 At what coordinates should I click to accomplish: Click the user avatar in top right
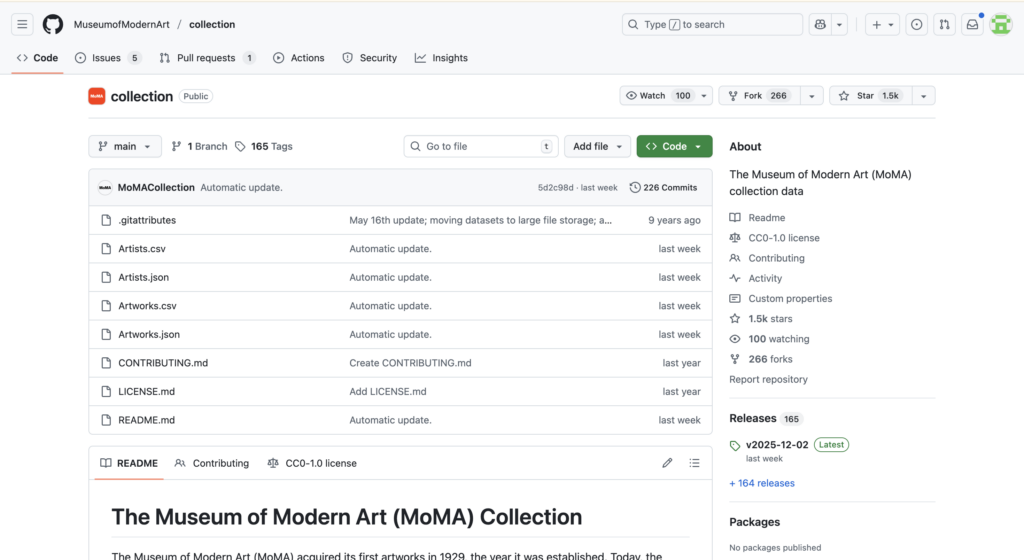[x=1000, y=24]
